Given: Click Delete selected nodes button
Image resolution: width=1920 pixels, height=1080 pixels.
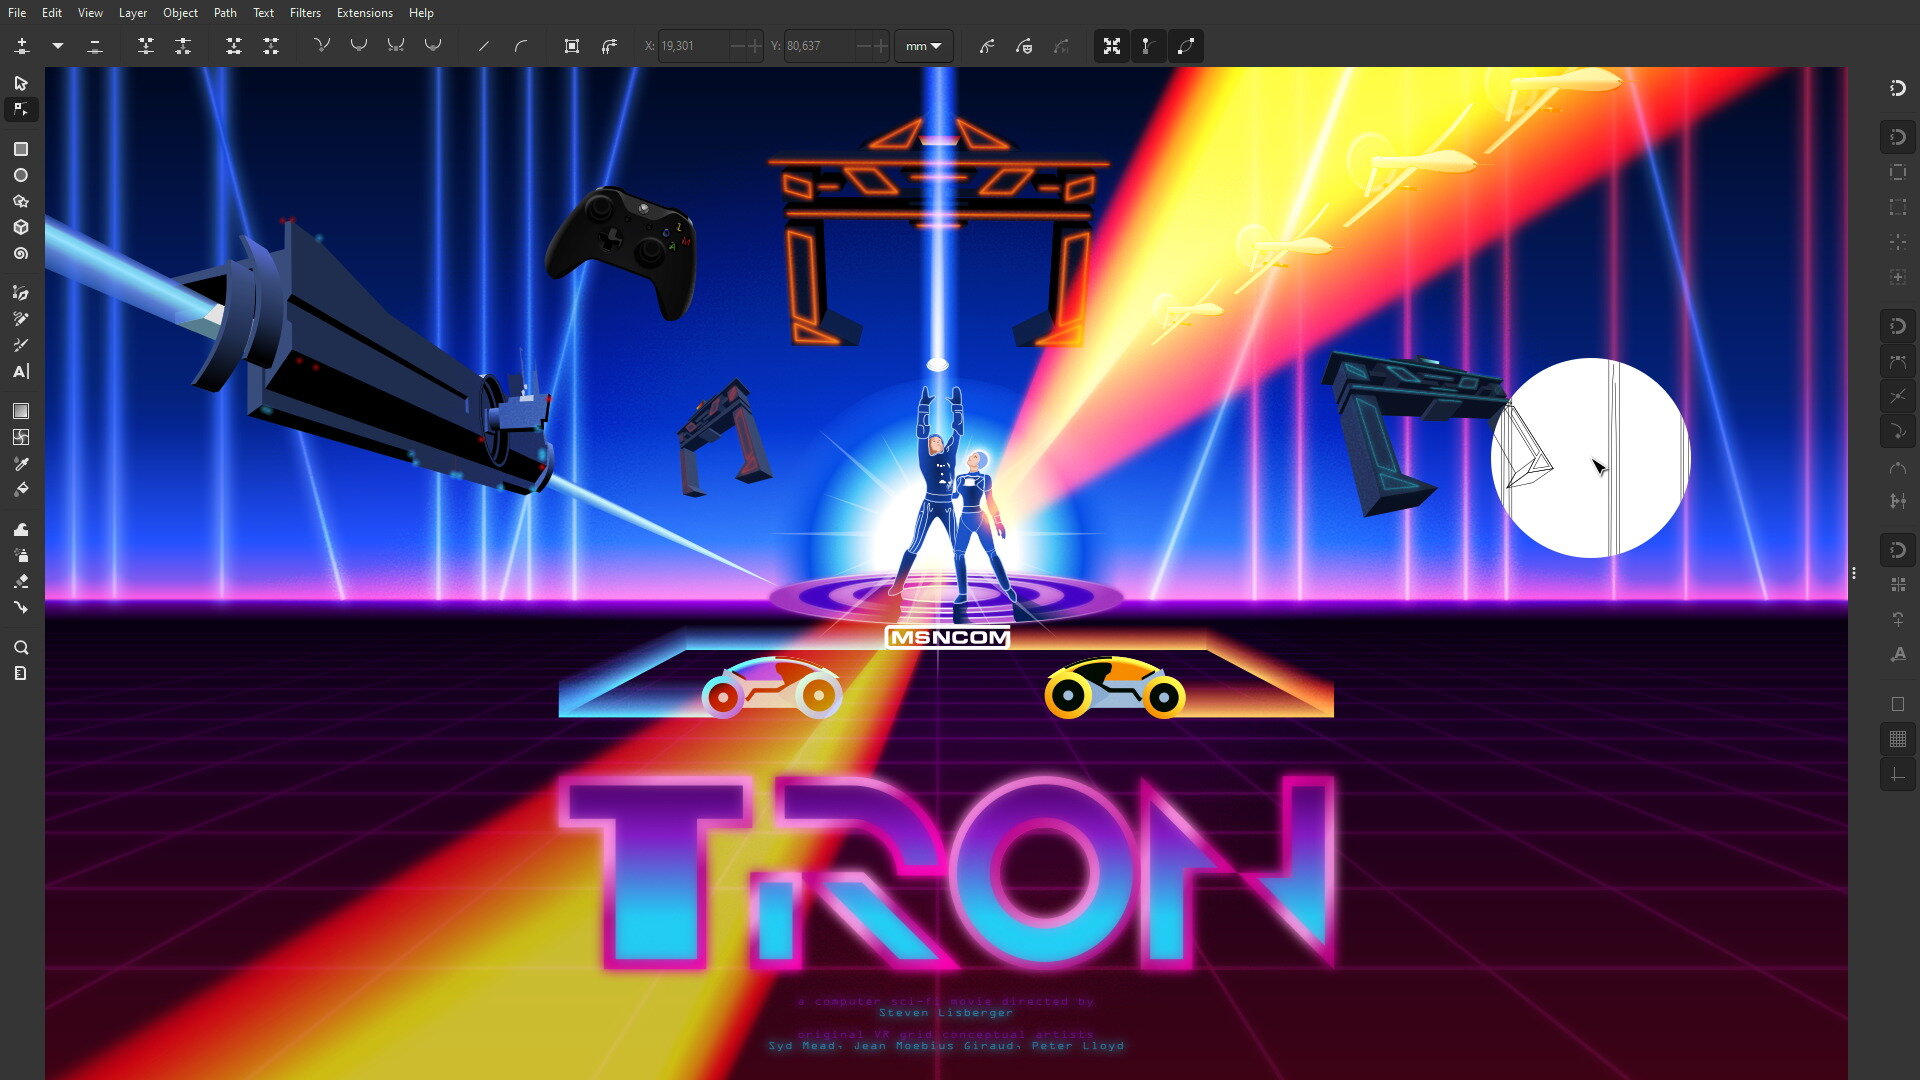Looking at the screenshot, I should pyautogui.click(x=95, y=46).
